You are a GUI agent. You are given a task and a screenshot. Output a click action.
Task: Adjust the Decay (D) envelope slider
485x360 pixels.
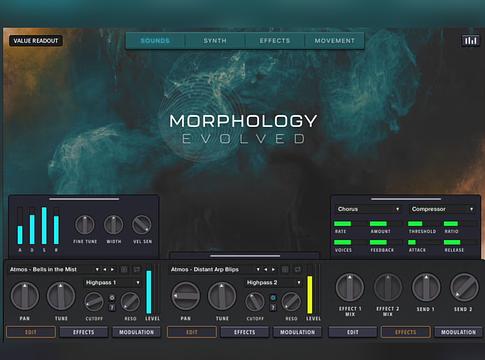32,226
